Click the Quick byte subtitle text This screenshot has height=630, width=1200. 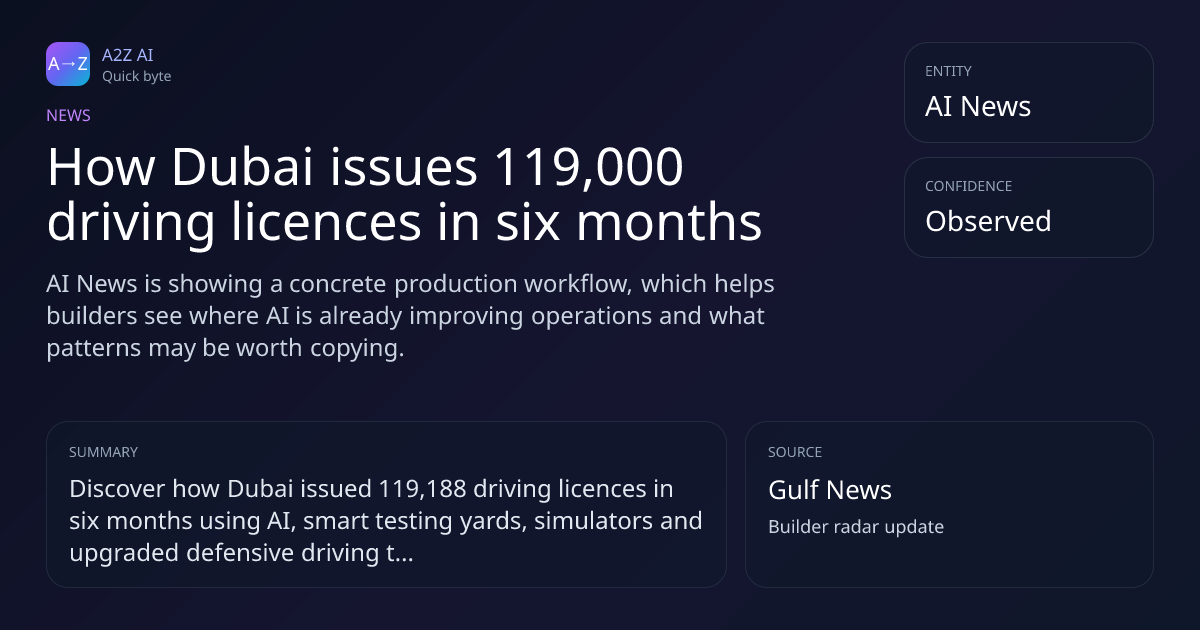pyautogui.click(x=136, y=76)
